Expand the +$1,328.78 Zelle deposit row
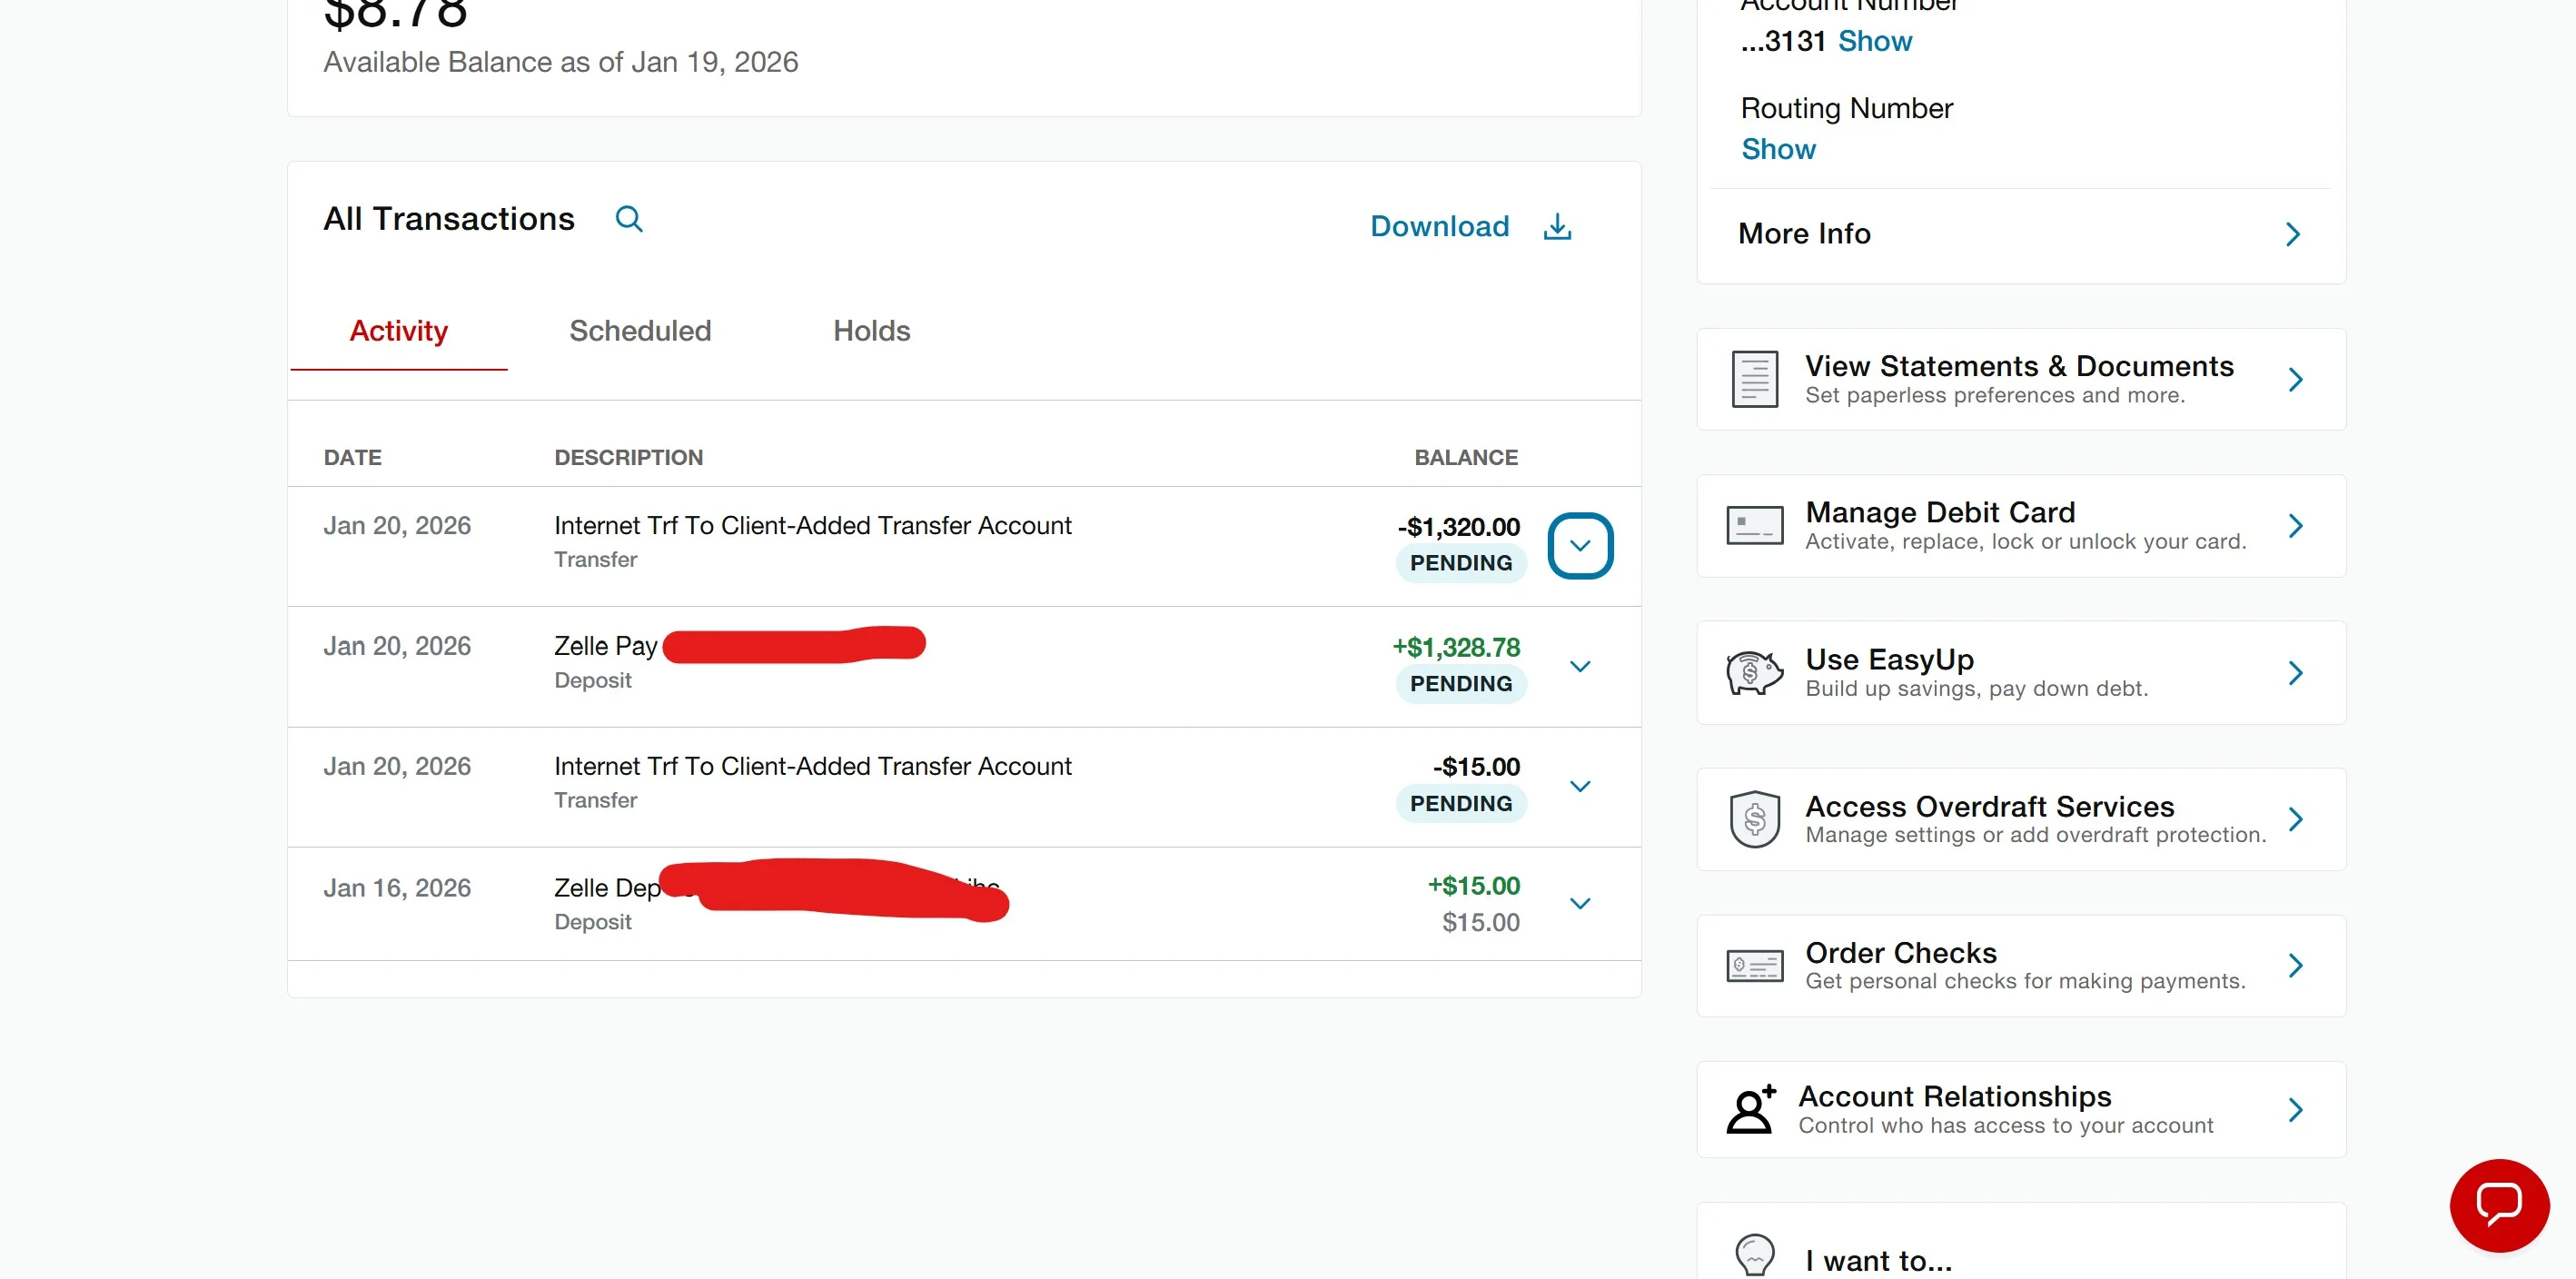This screenshot has width=2576, height=1279. pos(1580,666)
